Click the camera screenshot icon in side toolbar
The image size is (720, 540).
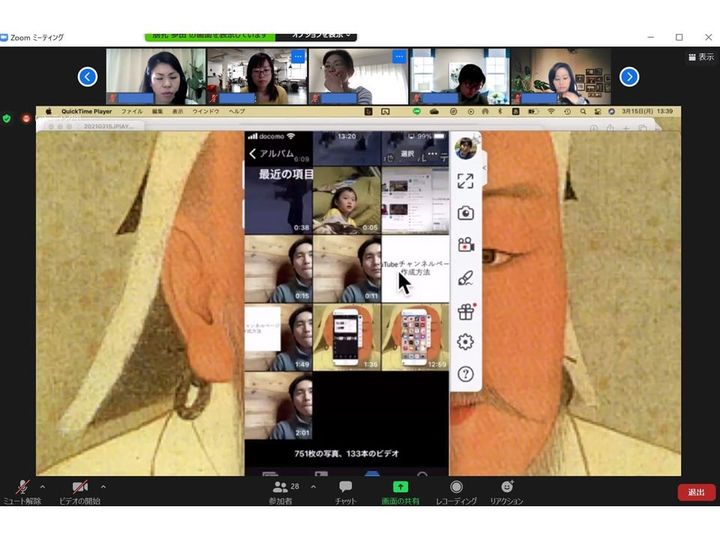tap(465, 213)
